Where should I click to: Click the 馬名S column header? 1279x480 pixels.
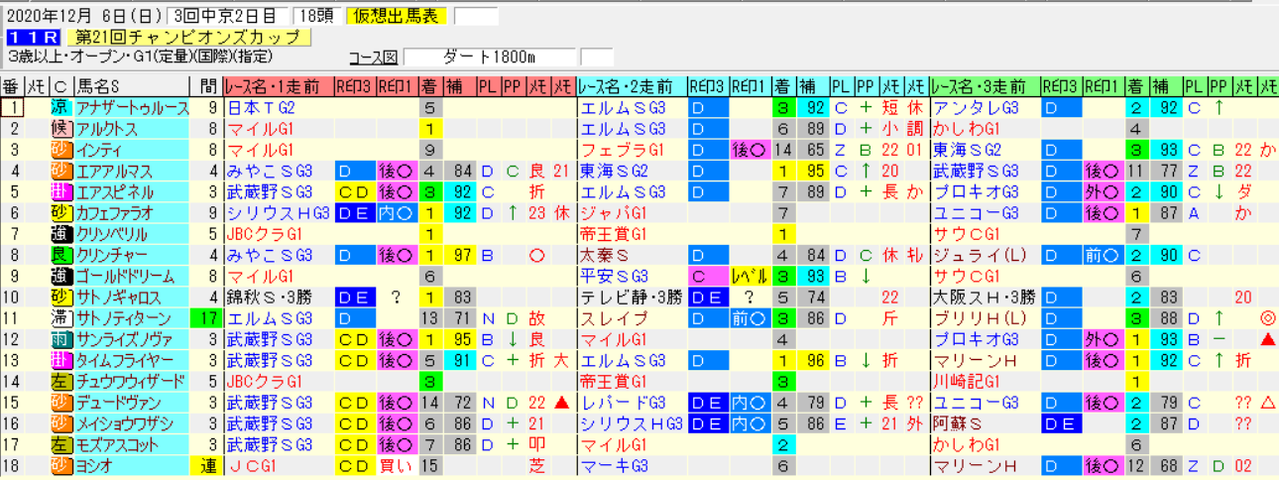[x=133, y=86]
